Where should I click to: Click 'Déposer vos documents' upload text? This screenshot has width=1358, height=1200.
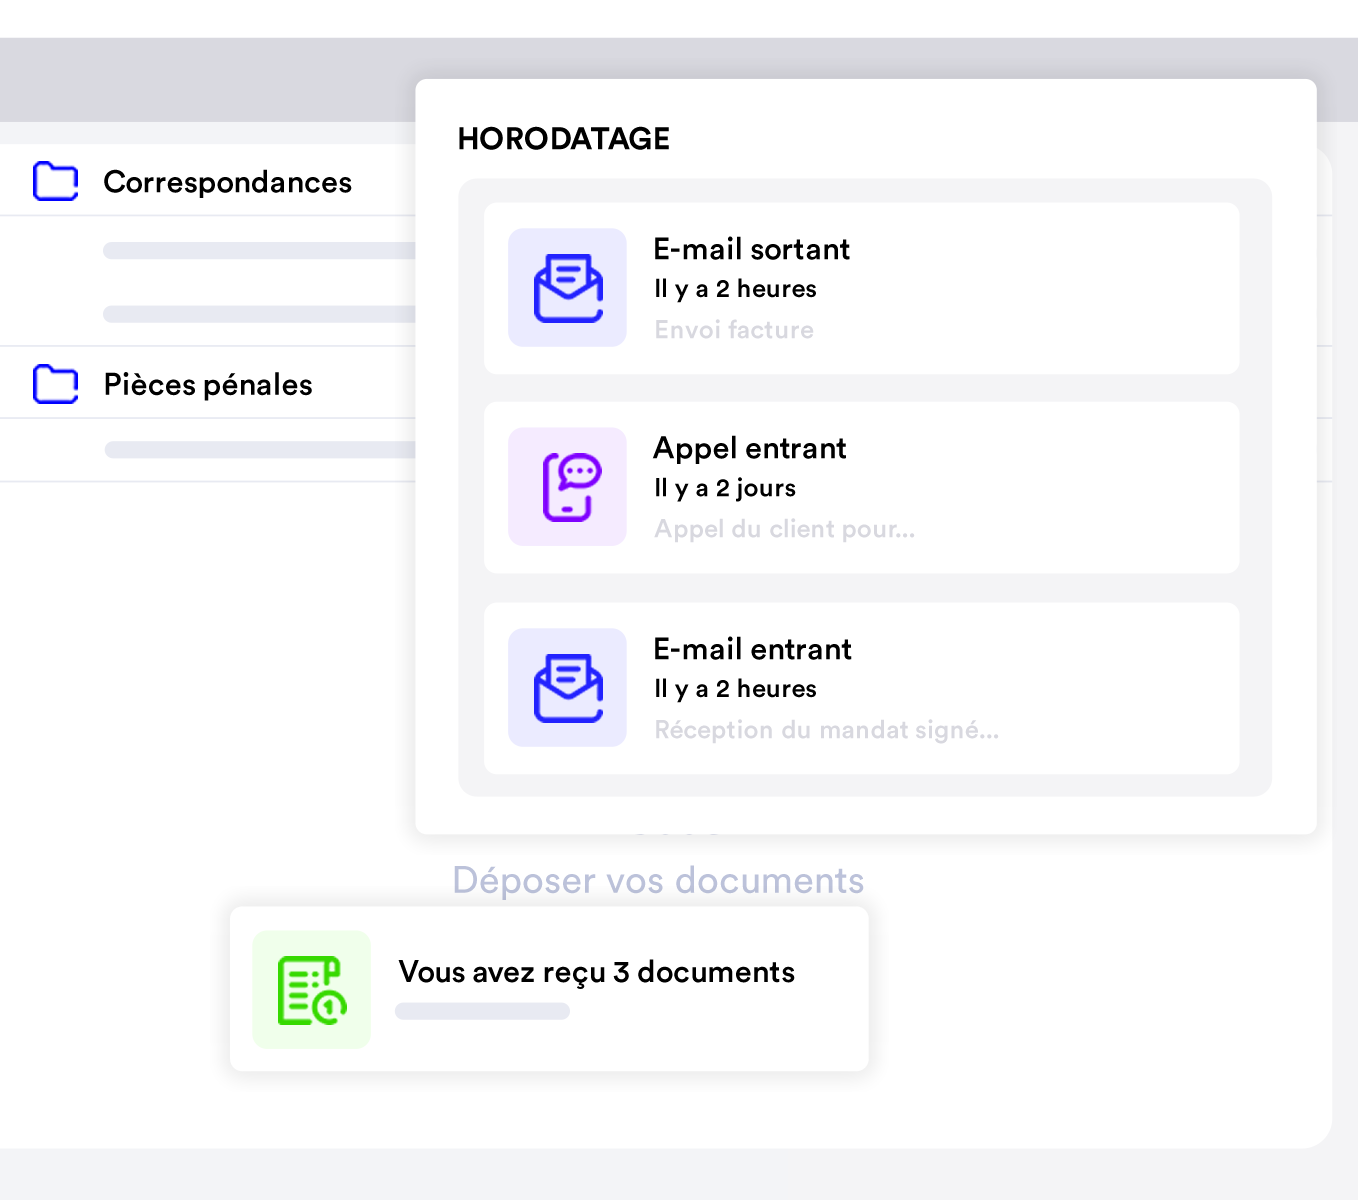(658, 881)
